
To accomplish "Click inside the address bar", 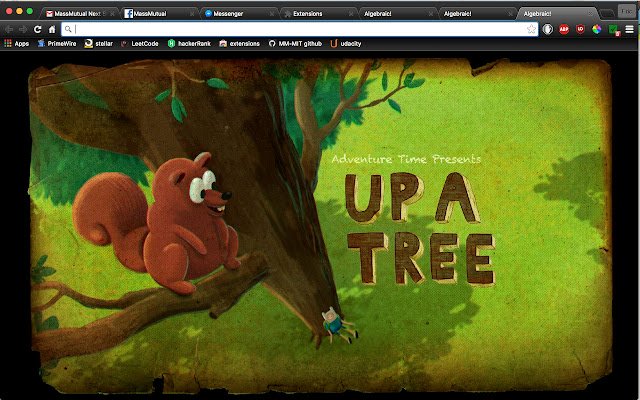I will coord(299,29).
